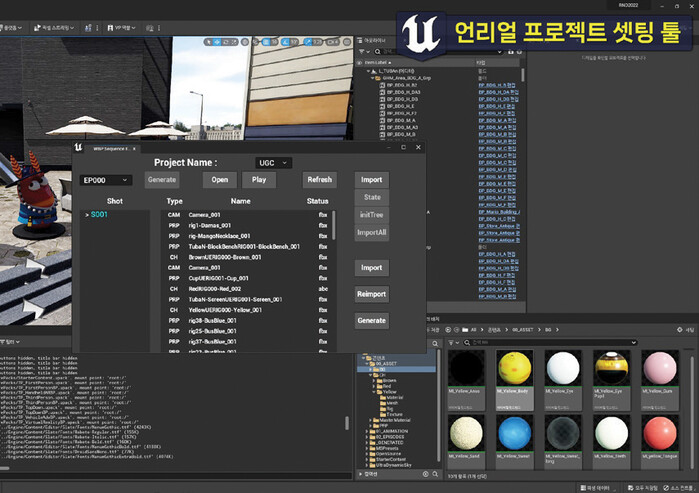The width and height of the screenshot is (699, 493).
Task: Collapse the Yellow folder in folder tree
Action: [x=374, y=392]
